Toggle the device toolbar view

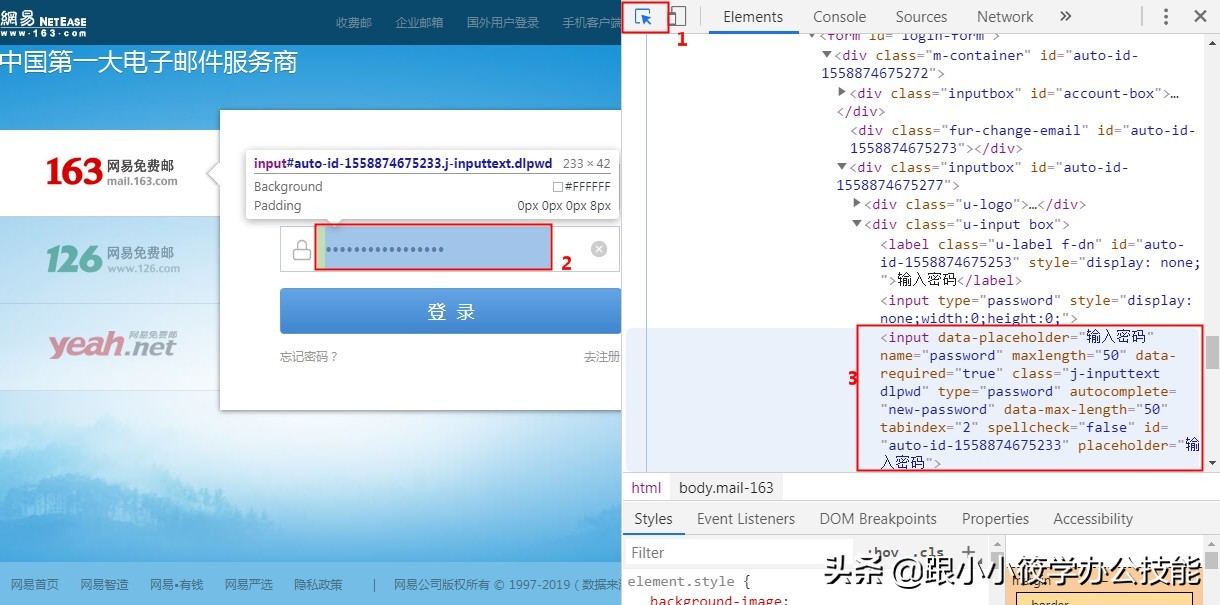pyautogui.click(x=677, y=16)
